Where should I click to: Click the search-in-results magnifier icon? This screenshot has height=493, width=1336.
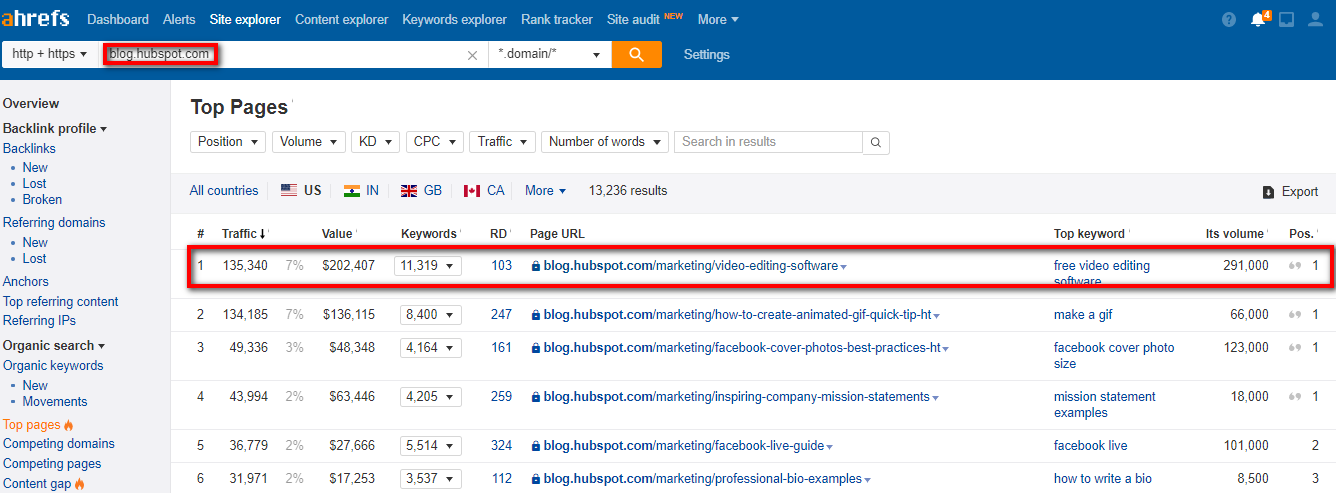click(875, 143)
